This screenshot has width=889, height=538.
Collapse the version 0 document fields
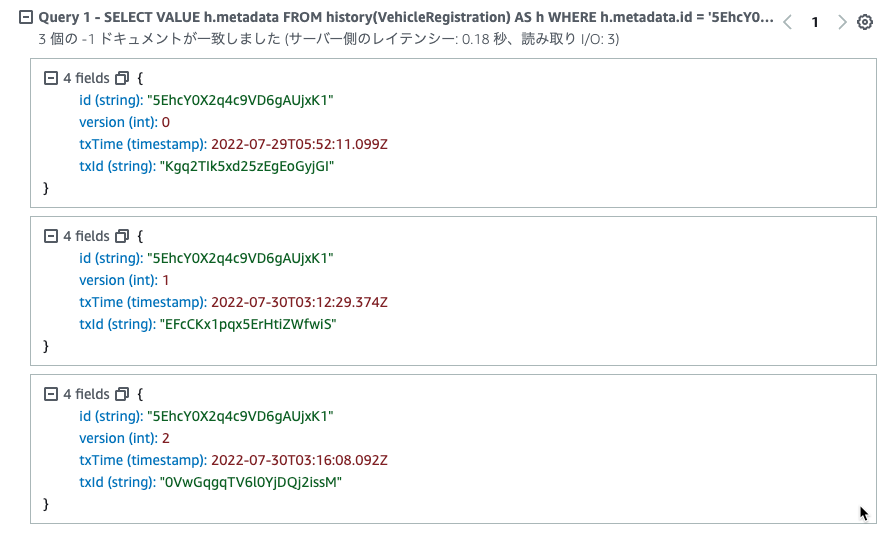tap(51, 78)
